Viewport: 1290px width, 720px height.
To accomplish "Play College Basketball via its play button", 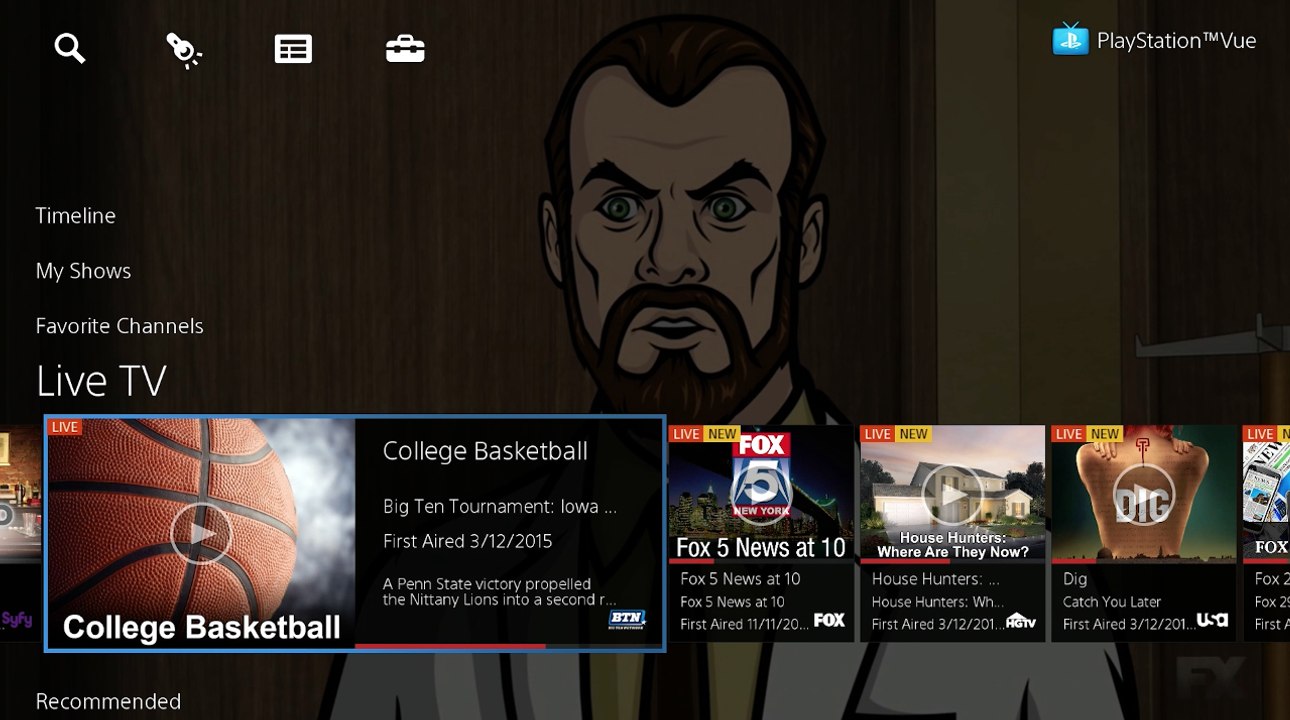I will point(200,534).
